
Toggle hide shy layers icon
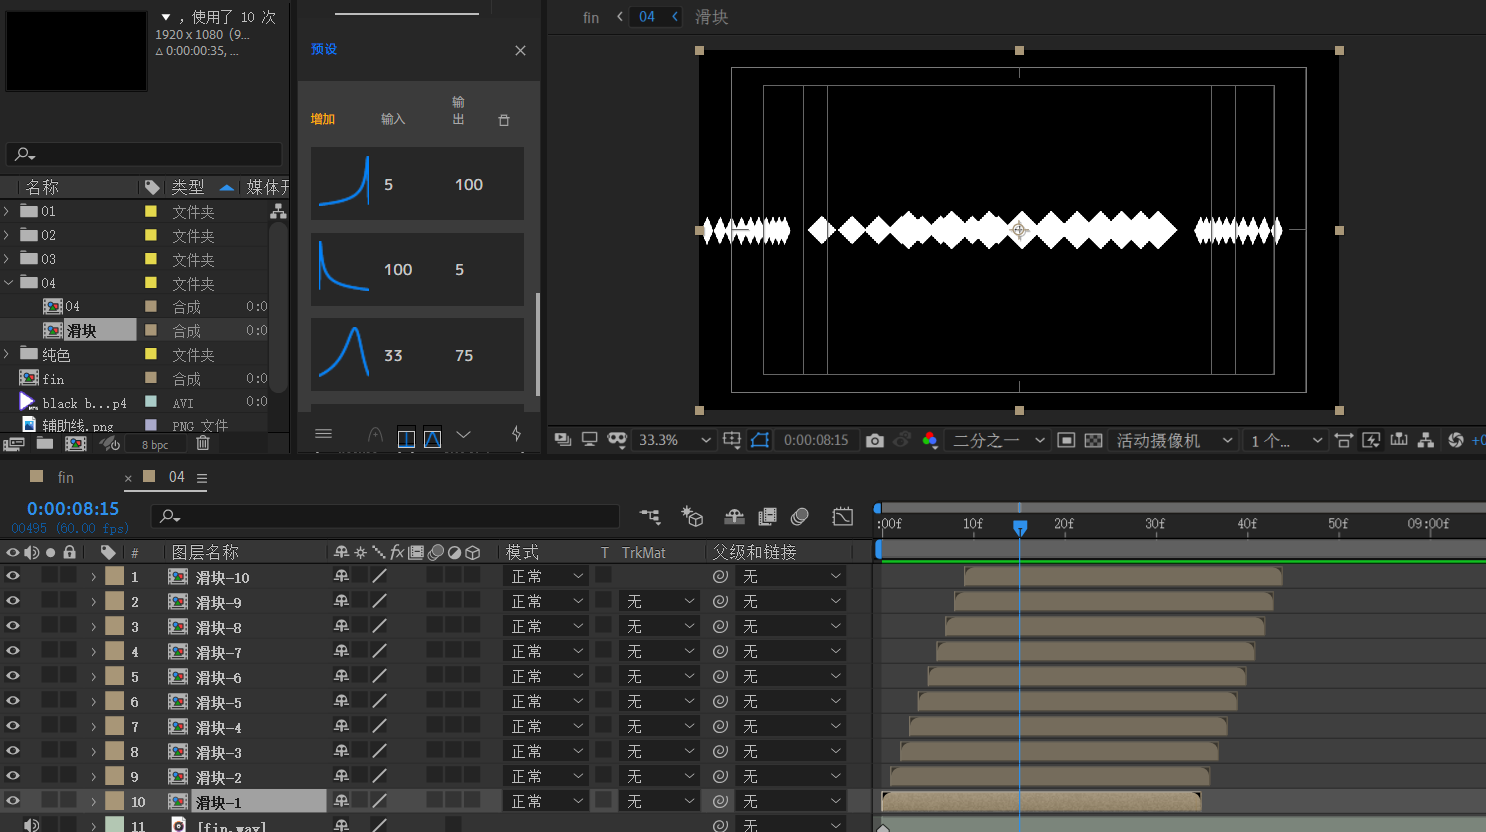click(734, 516)
